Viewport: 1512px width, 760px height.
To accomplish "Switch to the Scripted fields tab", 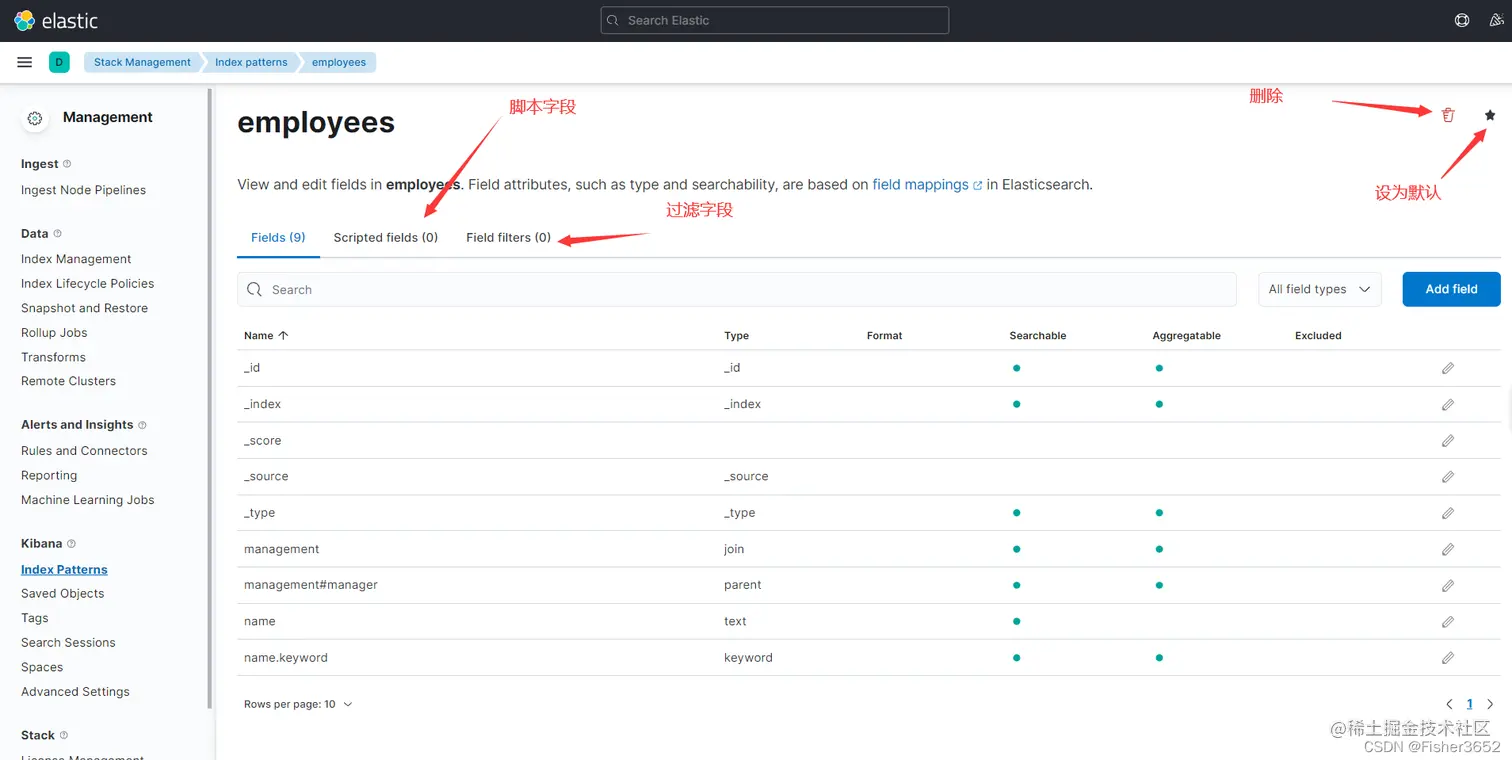I will coord(386,238).
